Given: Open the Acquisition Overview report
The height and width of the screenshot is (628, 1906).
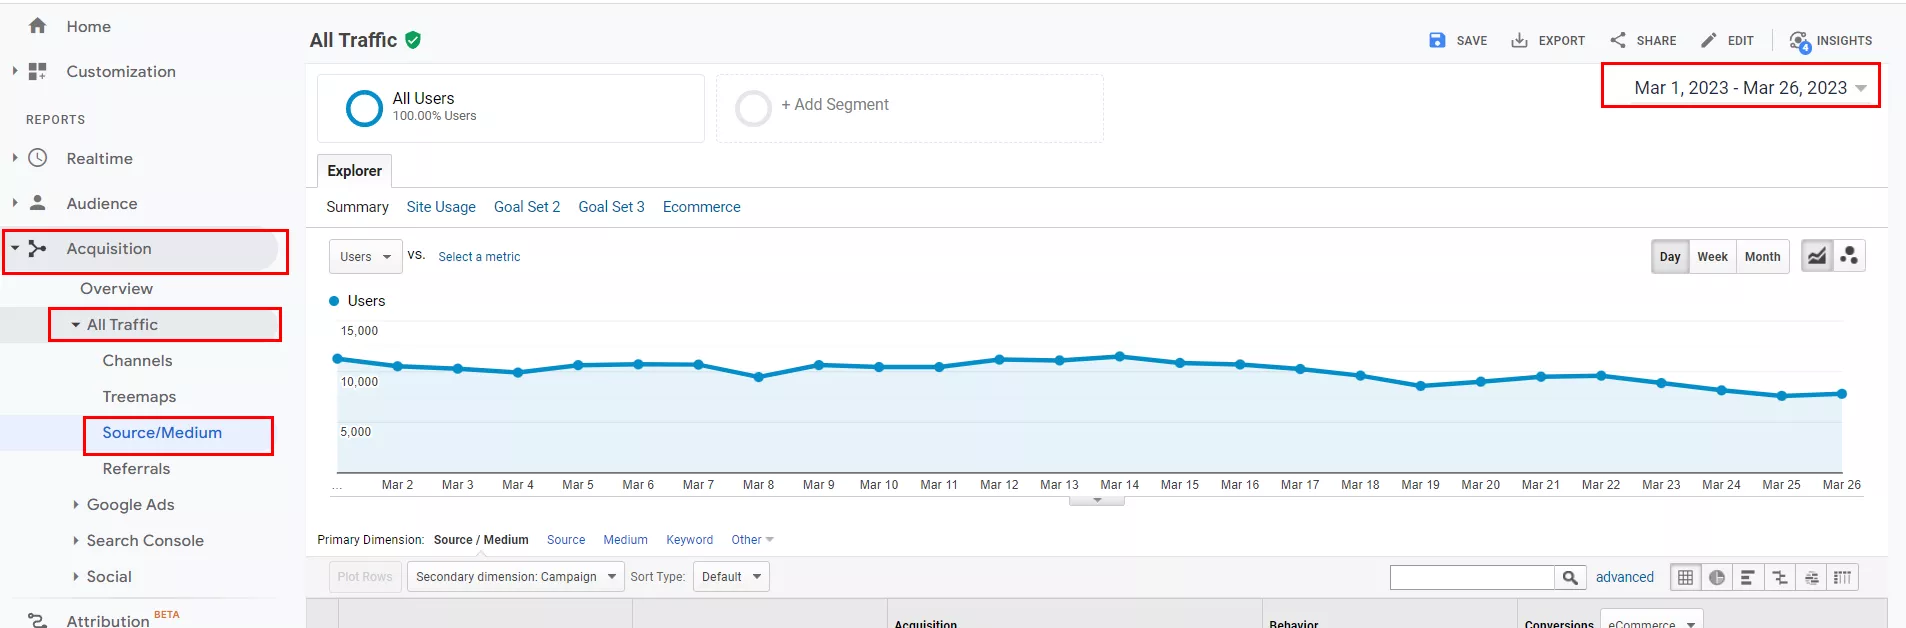Looking at the screenshot, I should (x=116, y=288).
